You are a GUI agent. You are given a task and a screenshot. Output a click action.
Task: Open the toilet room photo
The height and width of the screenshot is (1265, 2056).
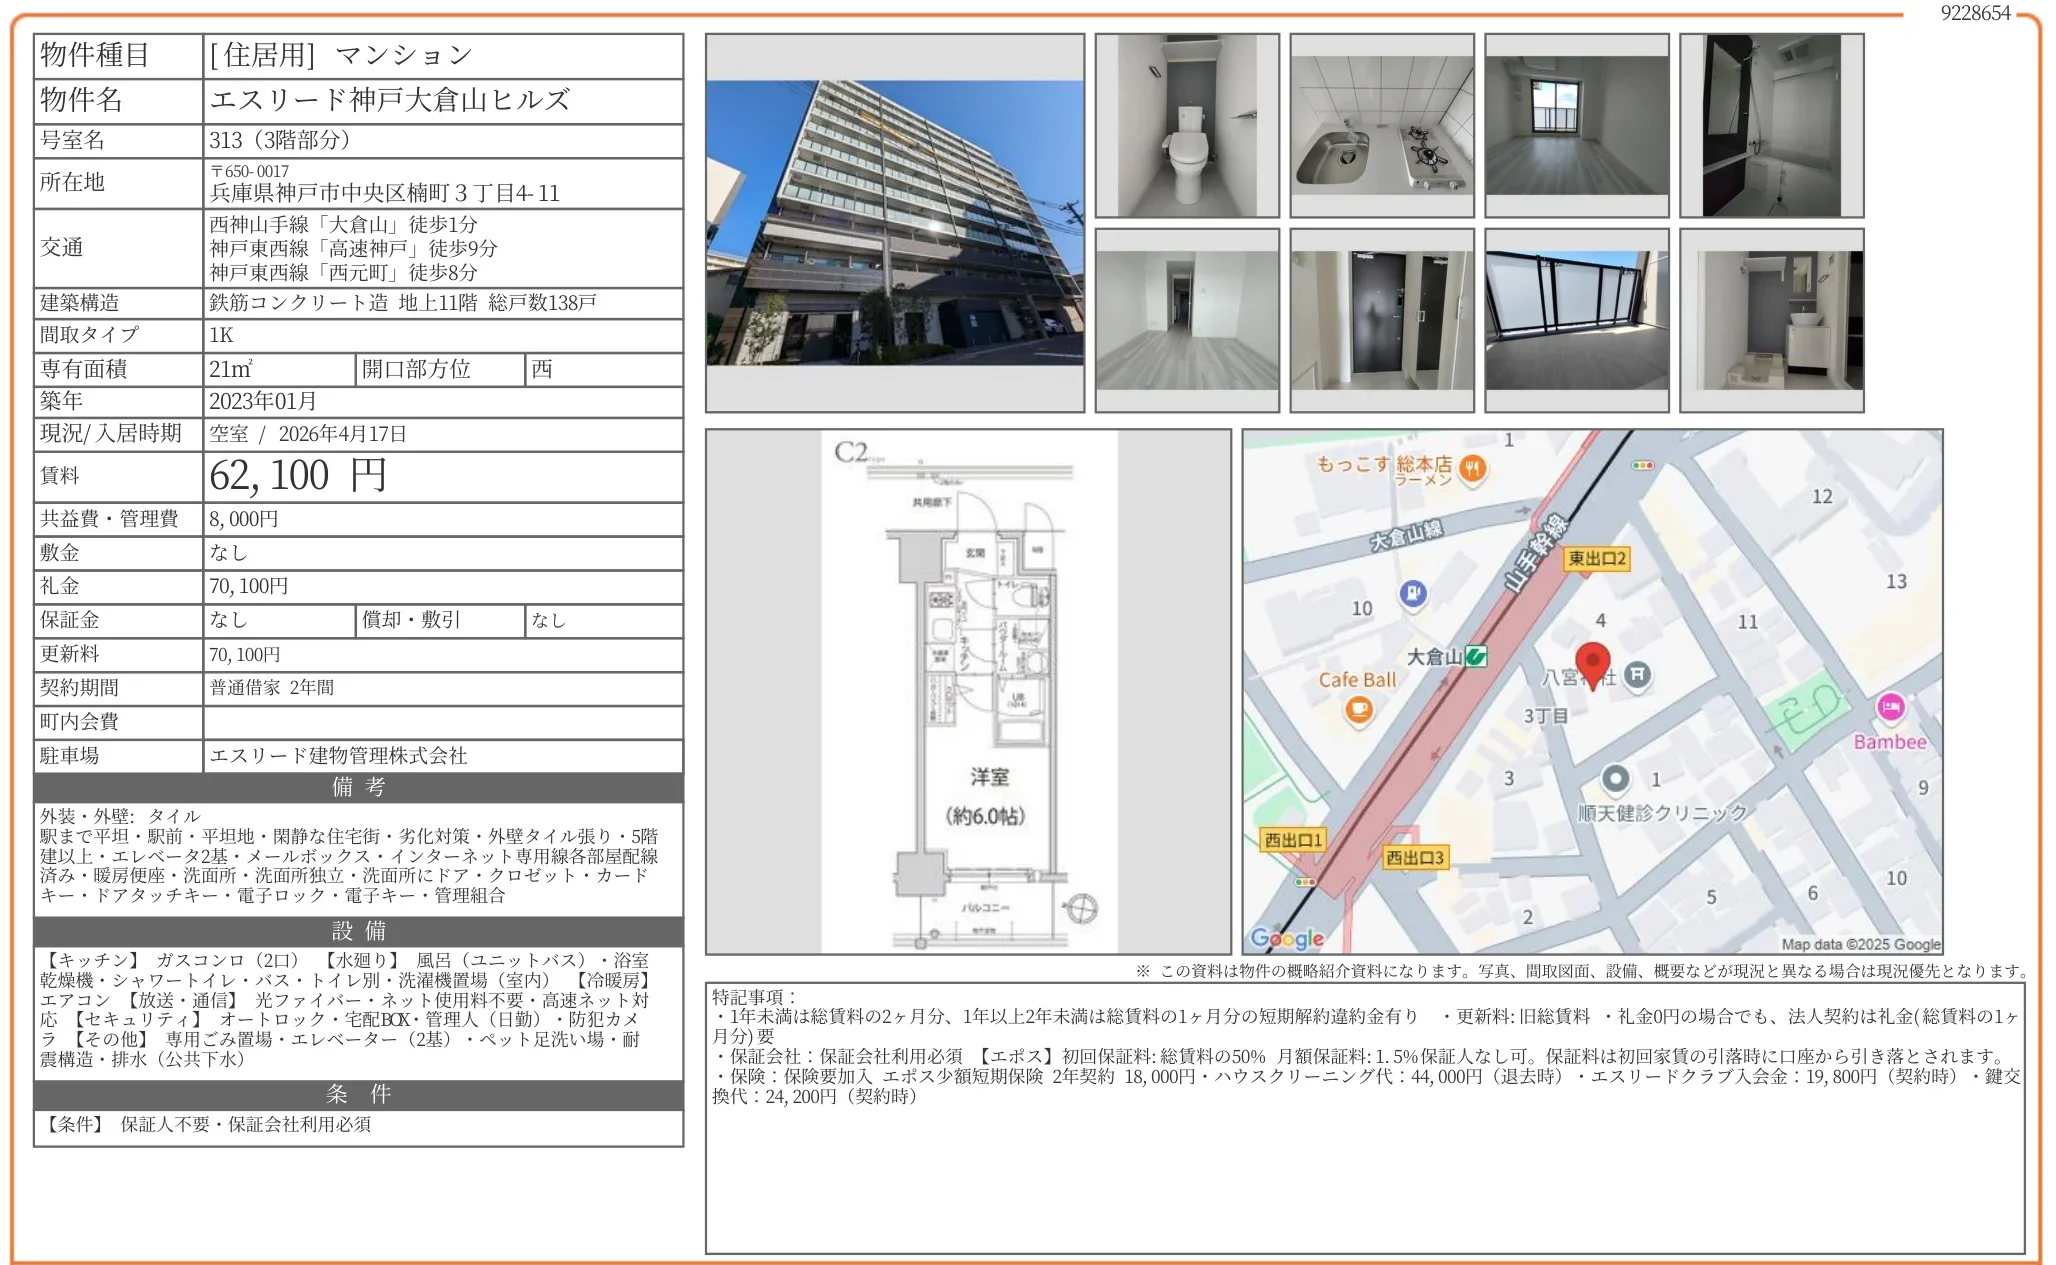point(1187,126)
